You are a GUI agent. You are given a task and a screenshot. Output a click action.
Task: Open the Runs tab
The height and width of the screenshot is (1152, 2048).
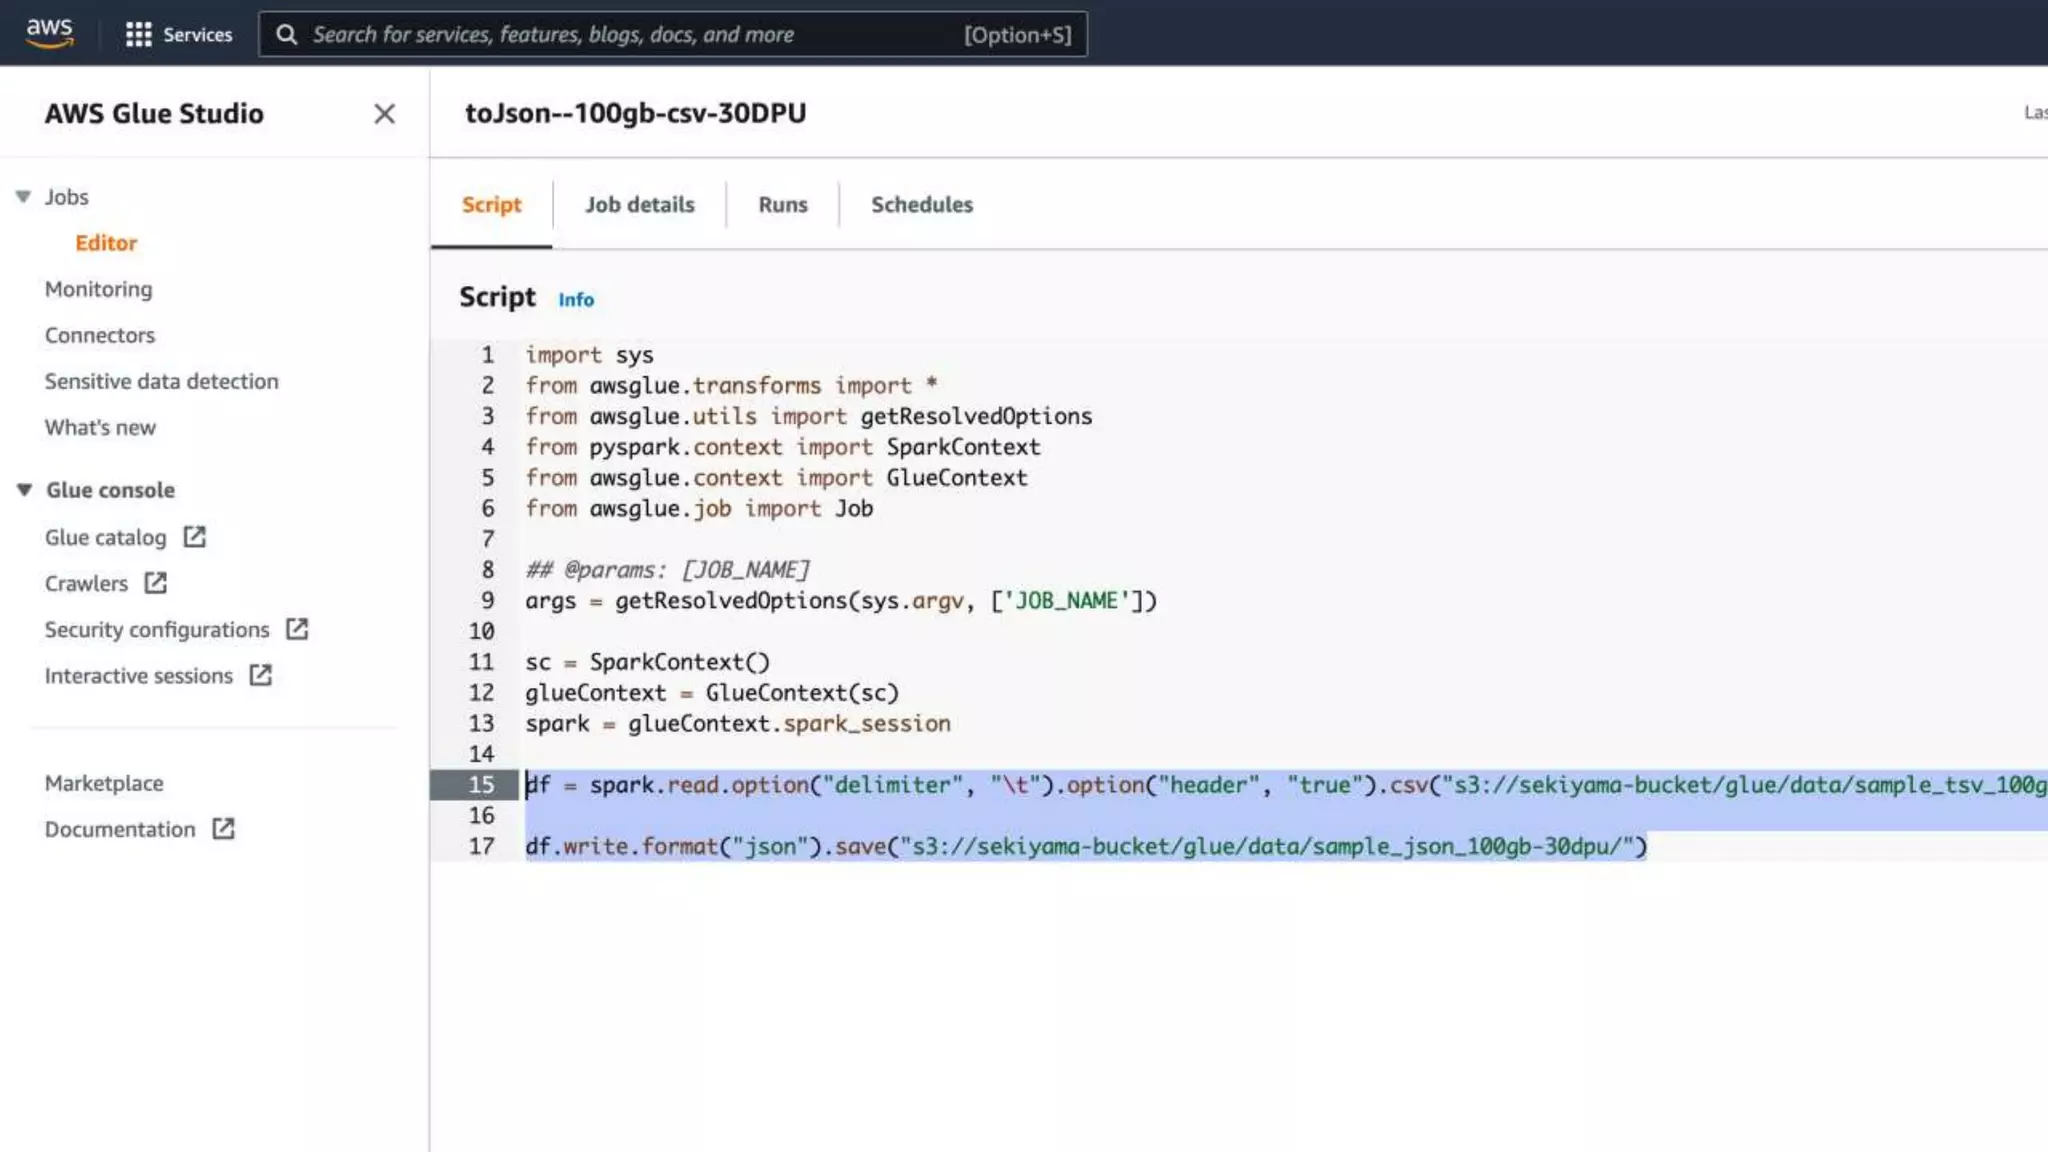pos(782,205)
